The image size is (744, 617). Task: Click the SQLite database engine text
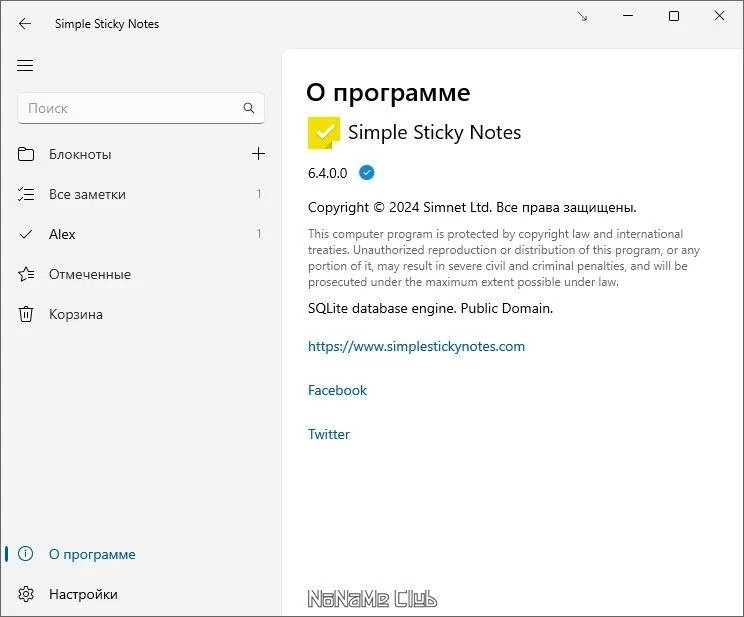430,308
